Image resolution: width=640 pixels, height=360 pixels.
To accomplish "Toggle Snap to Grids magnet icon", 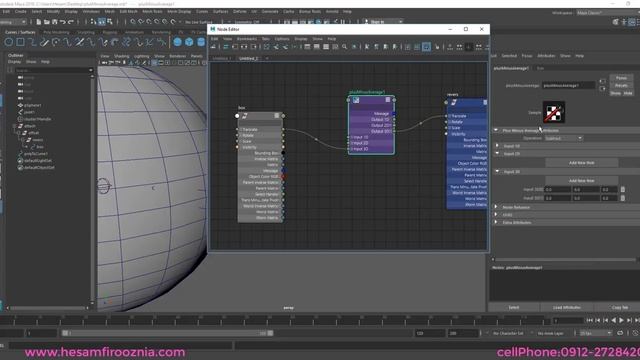I will tap(133, 22).
